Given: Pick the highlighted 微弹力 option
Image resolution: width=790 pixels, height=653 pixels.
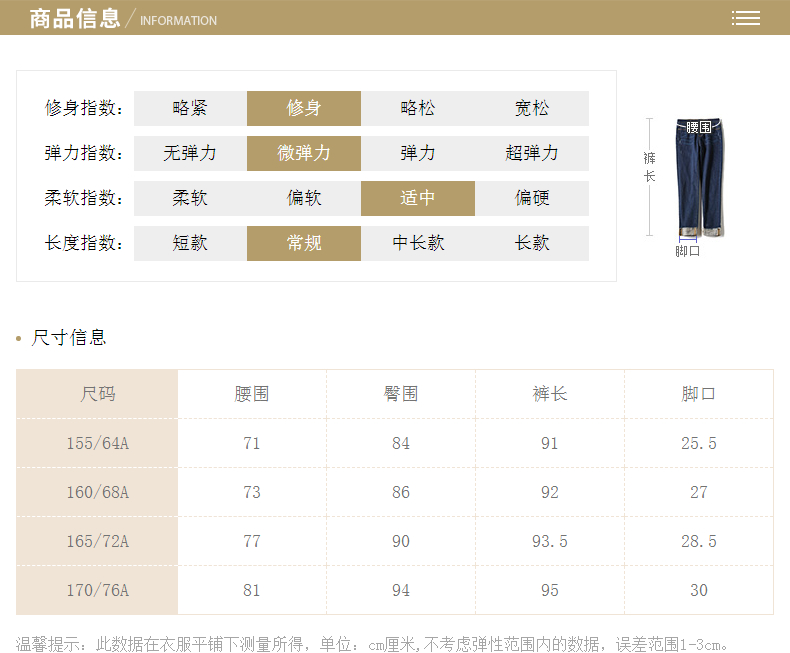Looking at the screenshot, I should [304, 153].
